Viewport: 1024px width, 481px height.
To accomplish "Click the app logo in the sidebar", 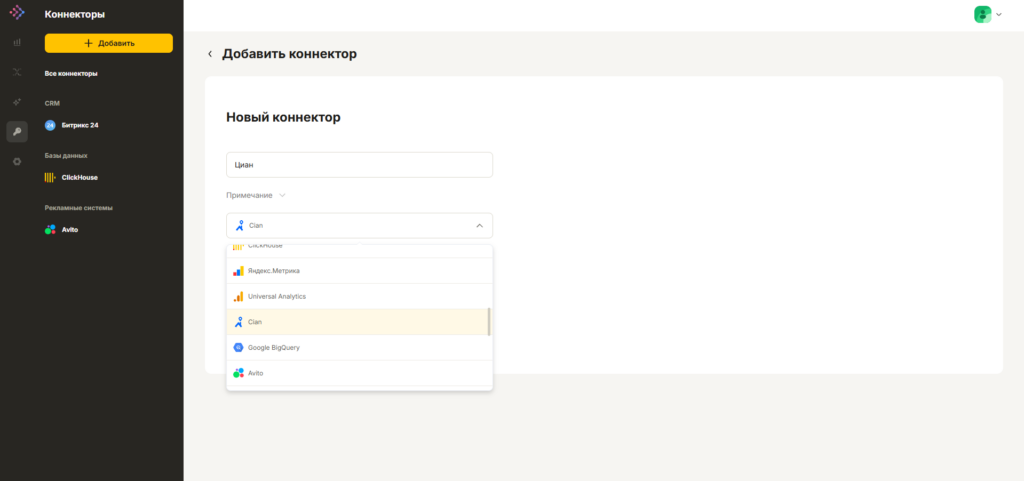I will pyautogui.click(x=17, y=12).
